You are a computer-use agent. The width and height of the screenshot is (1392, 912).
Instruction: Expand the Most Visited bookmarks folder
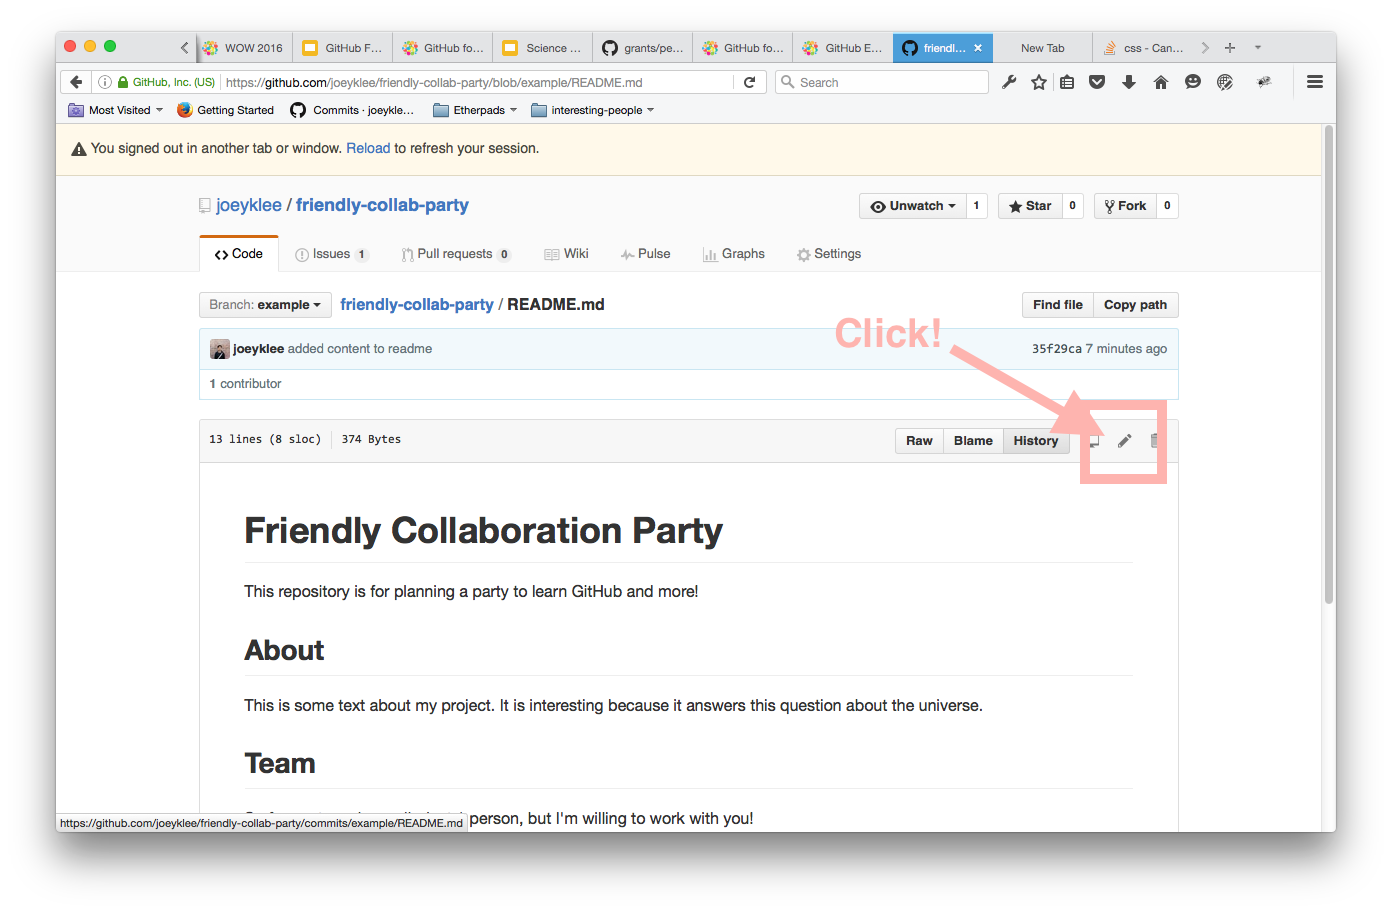[x=115, y=110]
